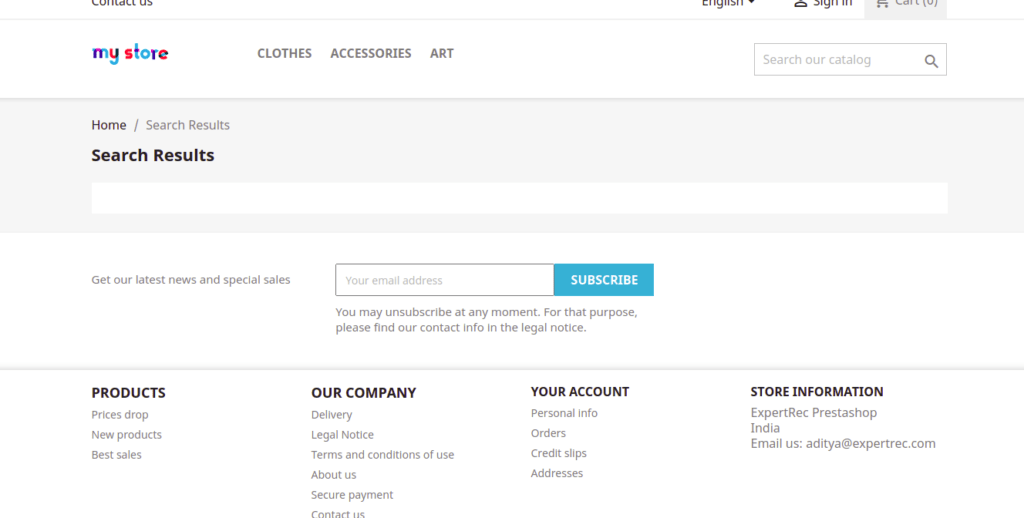This screenshot has width=1024, height=518.
Task: Open the Delivery link
Action: coord(332,415)
